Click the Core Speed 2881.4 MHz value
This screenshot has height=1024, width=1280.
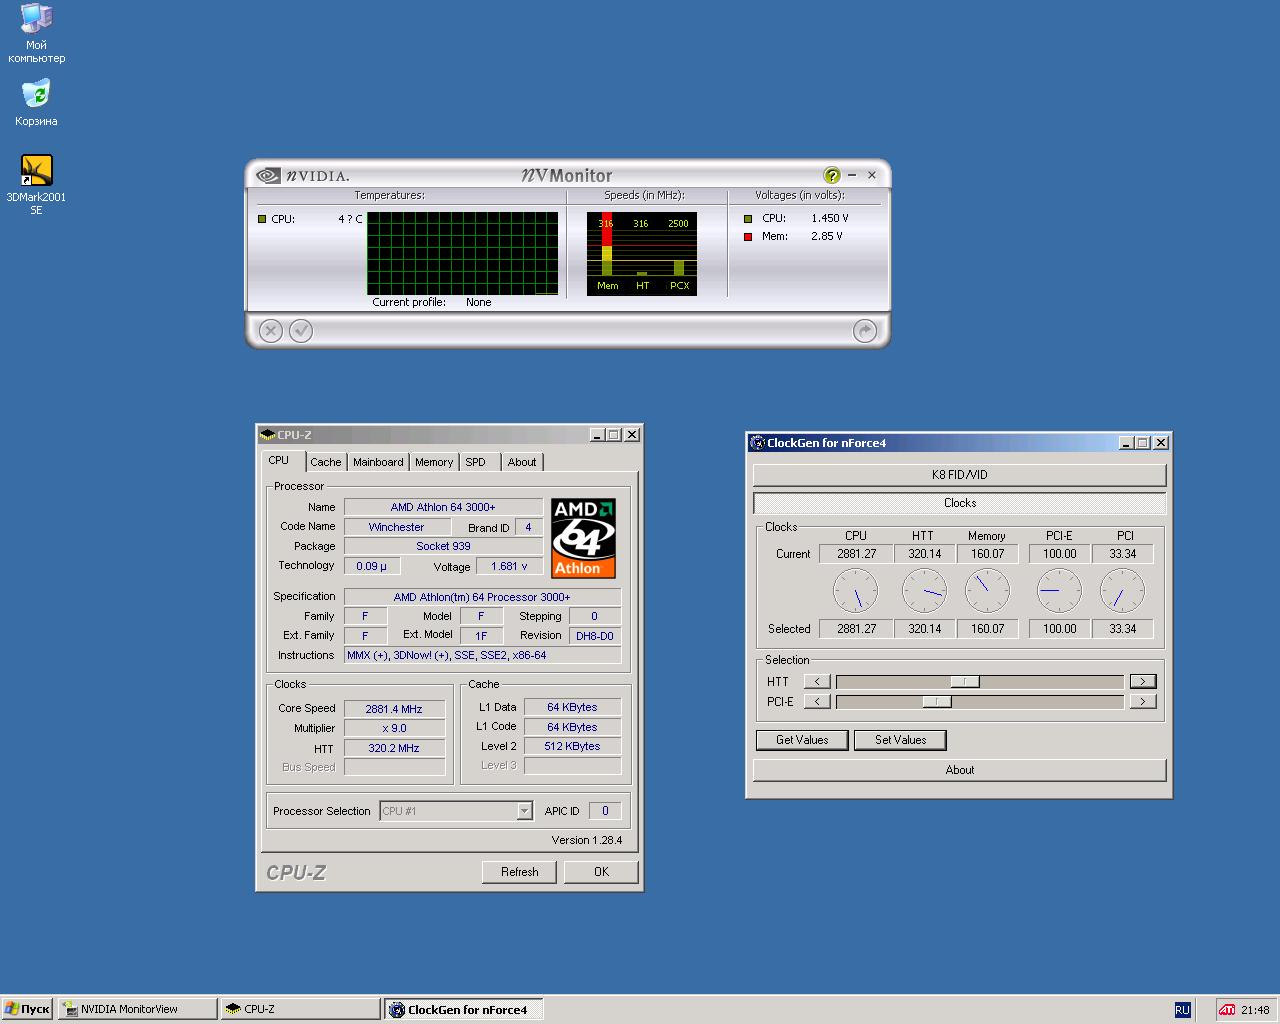394,709
